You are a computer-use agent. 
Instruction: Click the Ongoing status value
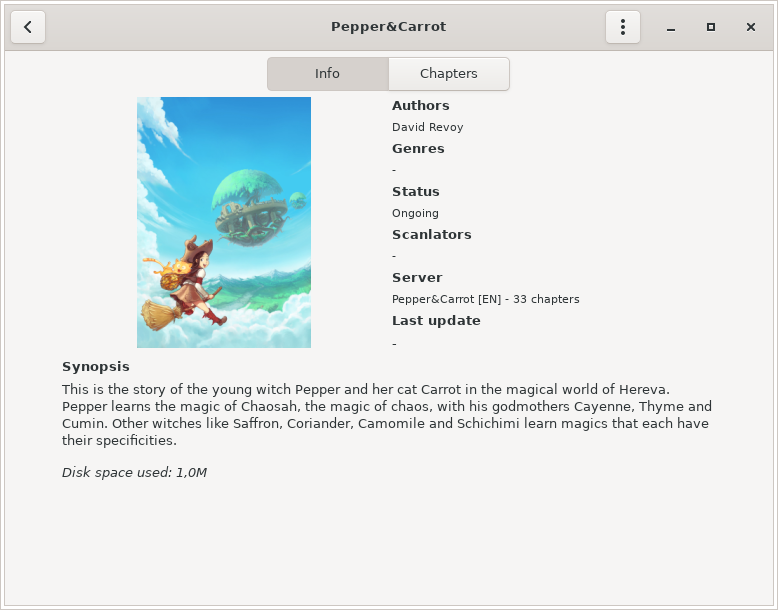click(x=415, y=213)
